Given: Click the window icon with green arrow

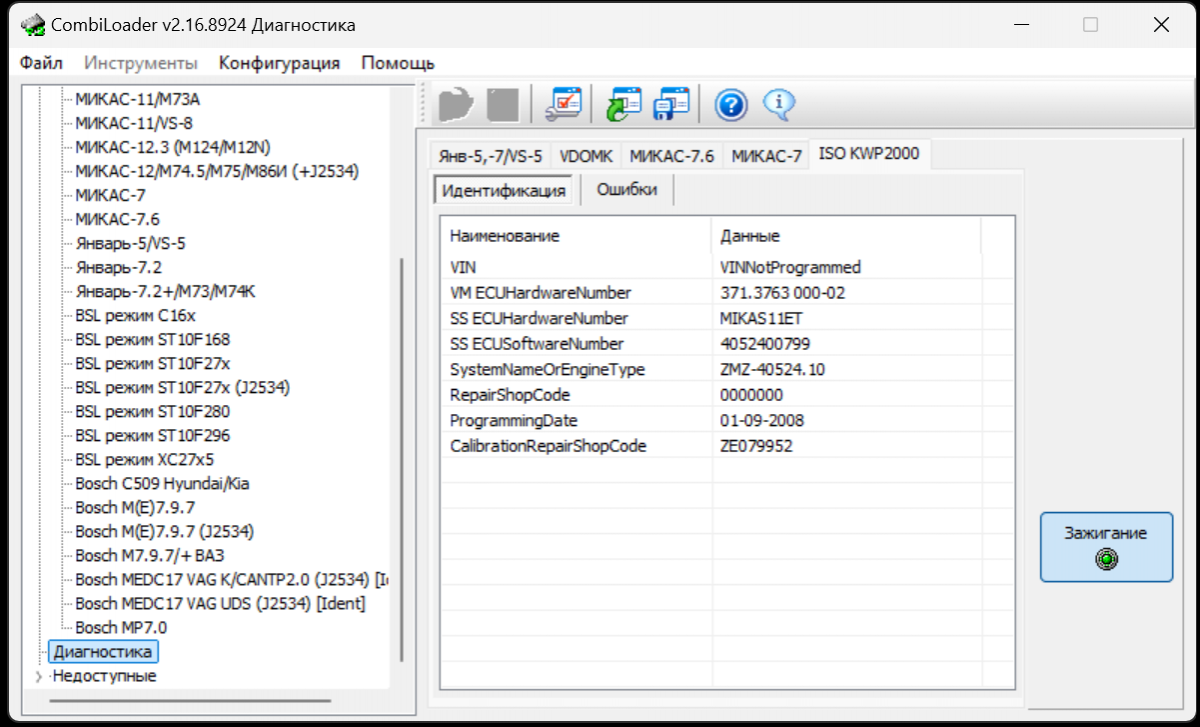Looking at the screenshot, I should (625, 103).
